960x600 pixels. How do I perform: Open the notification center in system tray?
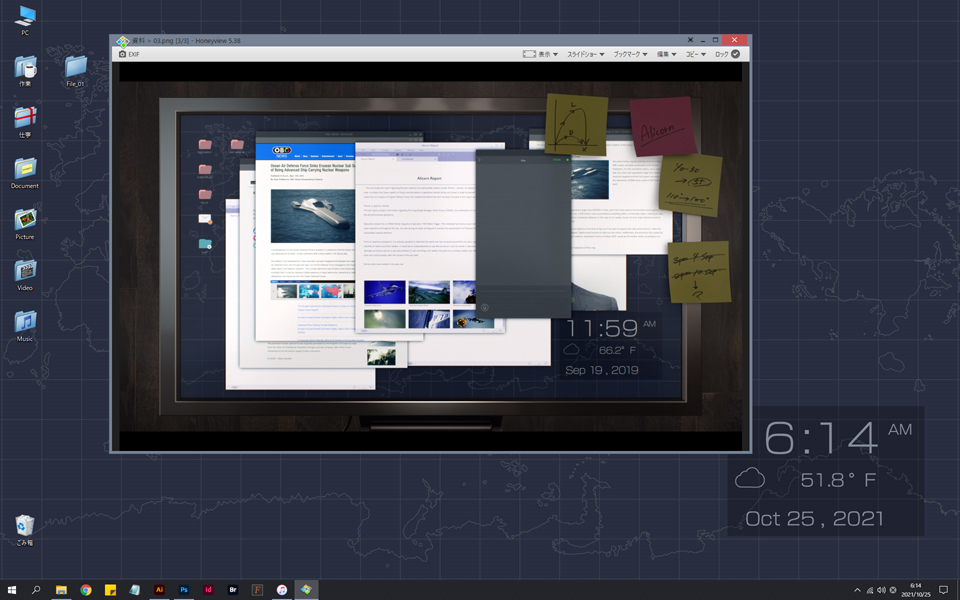943,590
